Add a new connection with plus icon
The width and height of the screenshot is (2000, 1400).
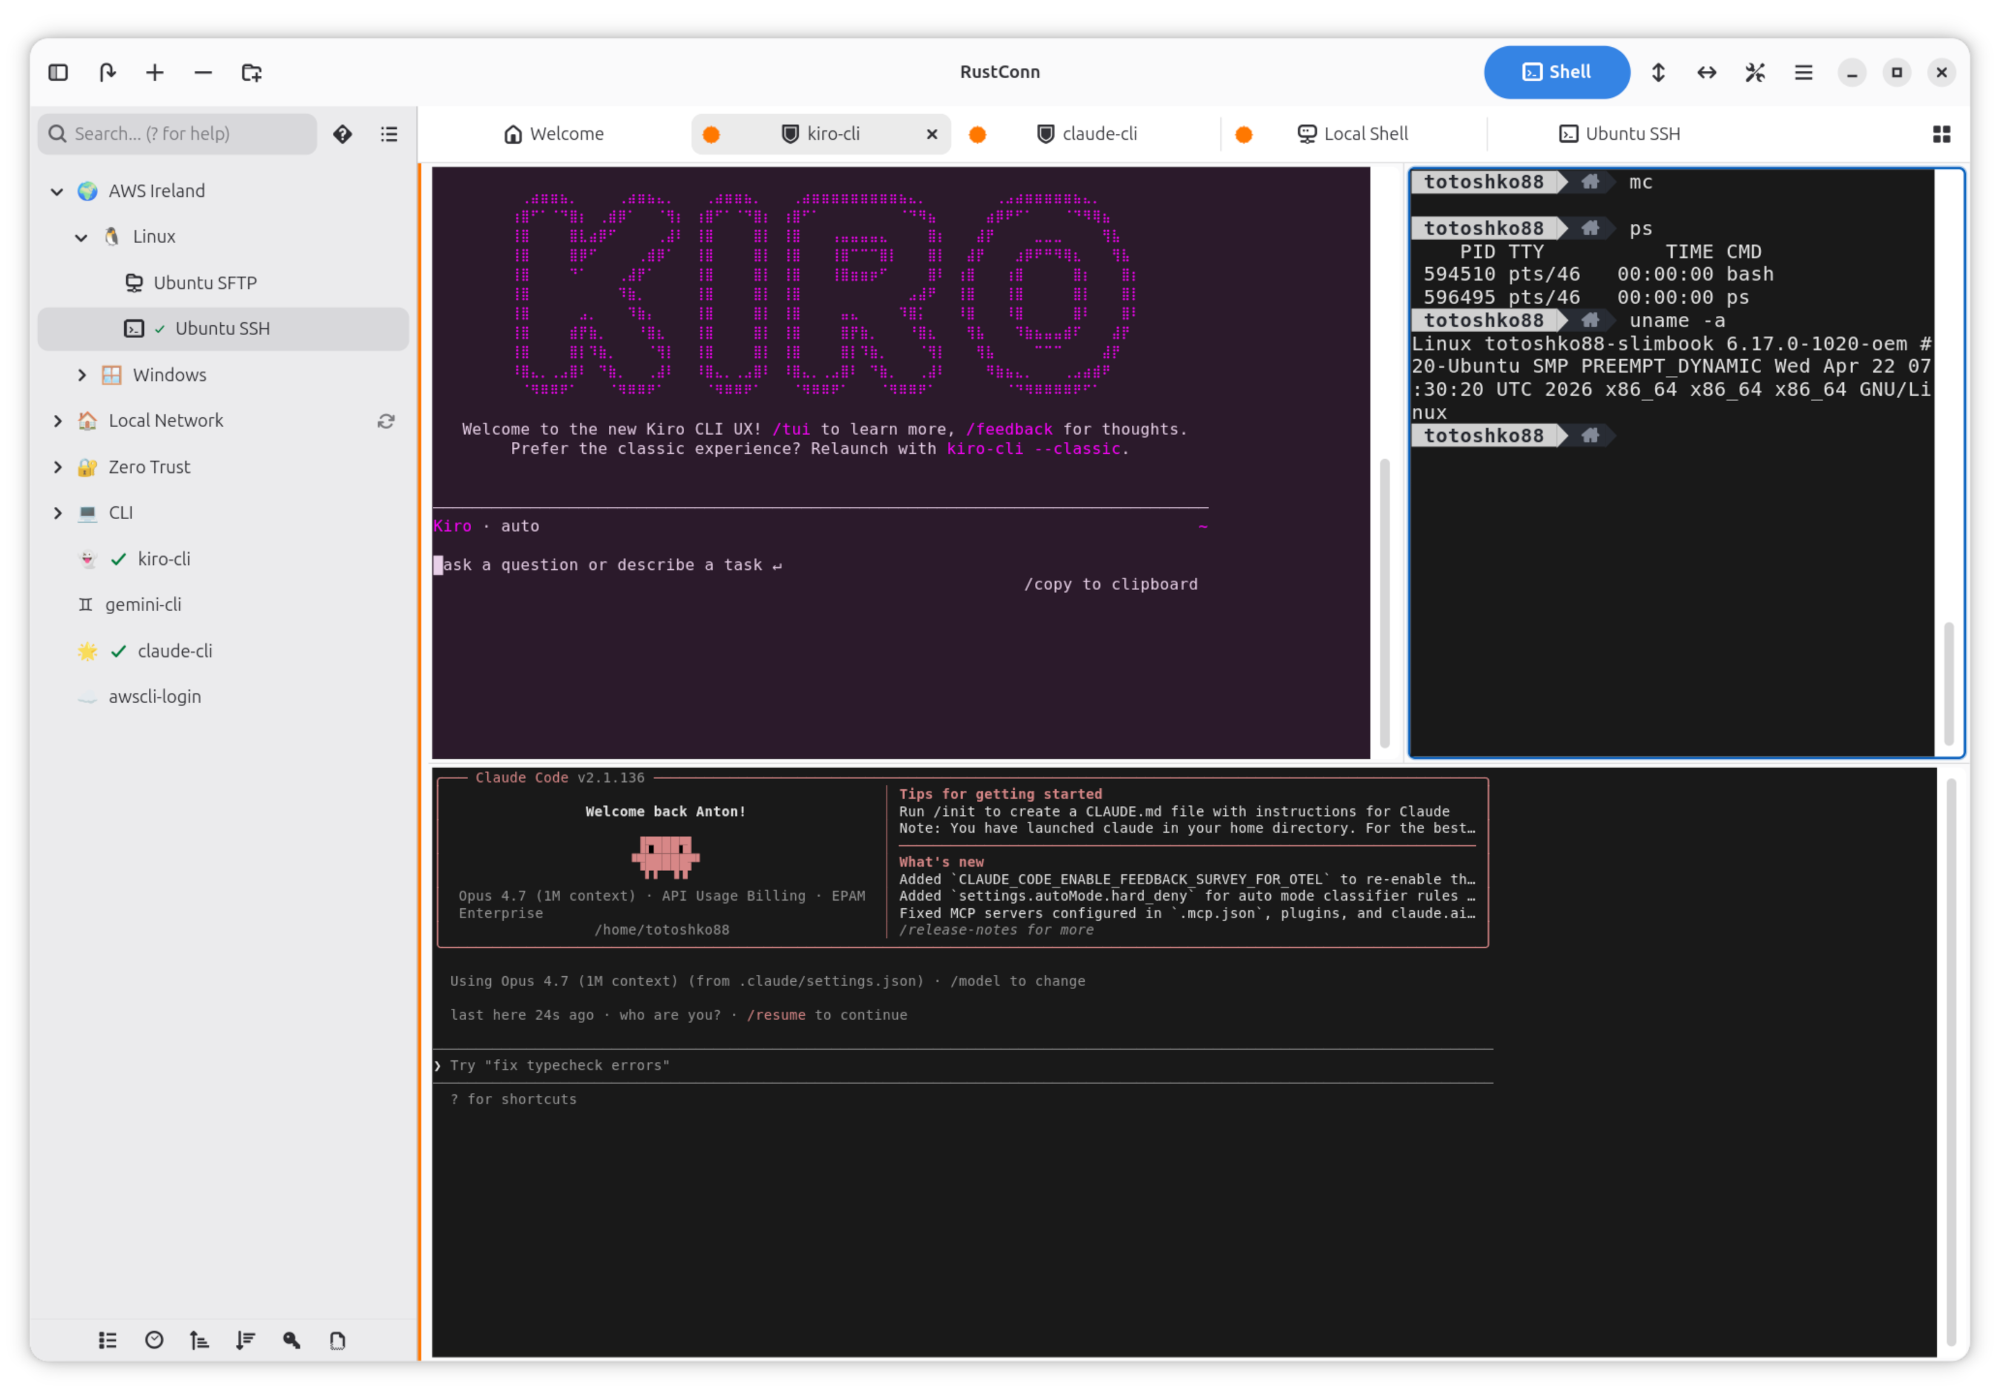coord(155,72)
